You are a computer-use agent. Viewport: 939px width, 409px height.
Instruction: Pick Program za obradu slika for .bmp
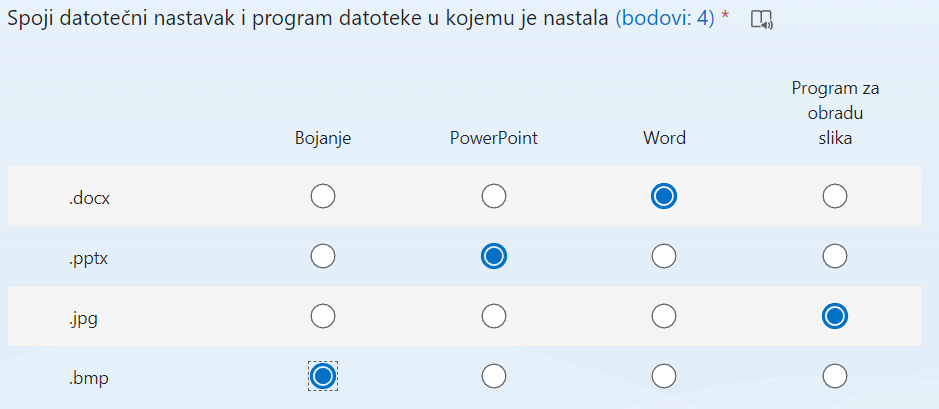(835, 376)
